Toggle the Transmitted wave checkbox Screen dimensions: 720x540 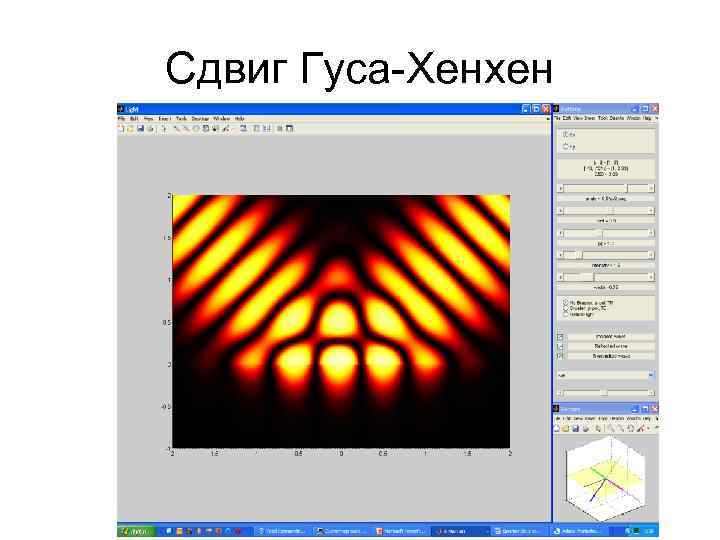point(560,356)
